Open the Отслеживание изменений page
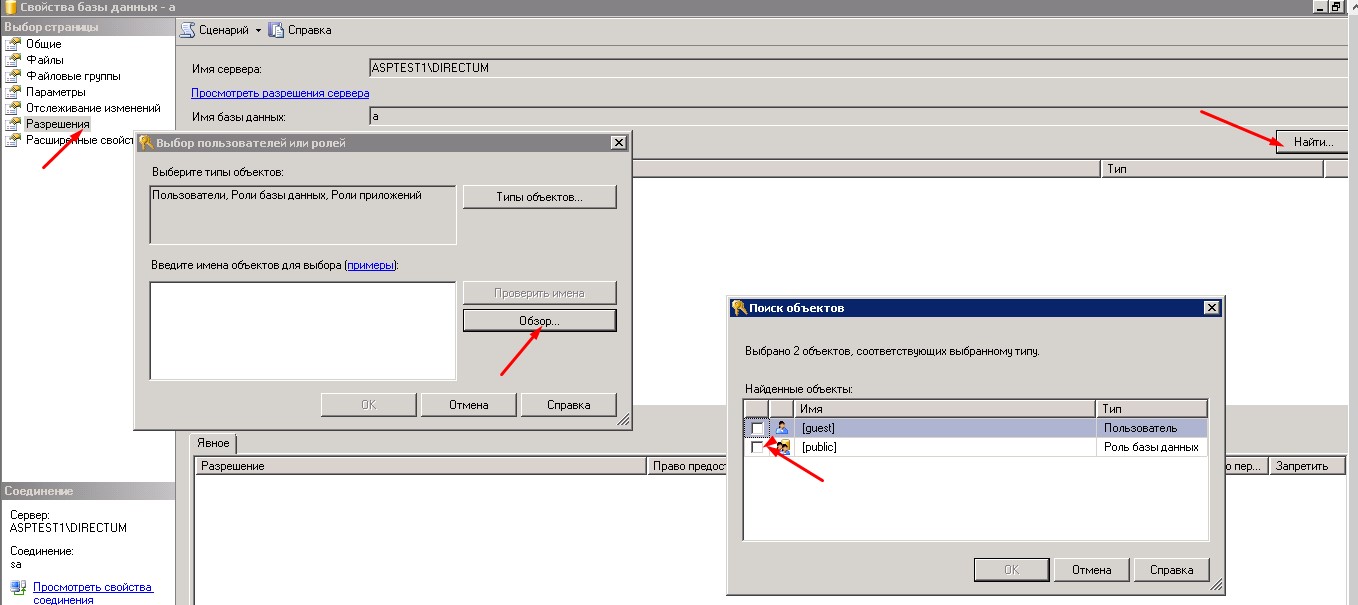 (x=93, y=108)
